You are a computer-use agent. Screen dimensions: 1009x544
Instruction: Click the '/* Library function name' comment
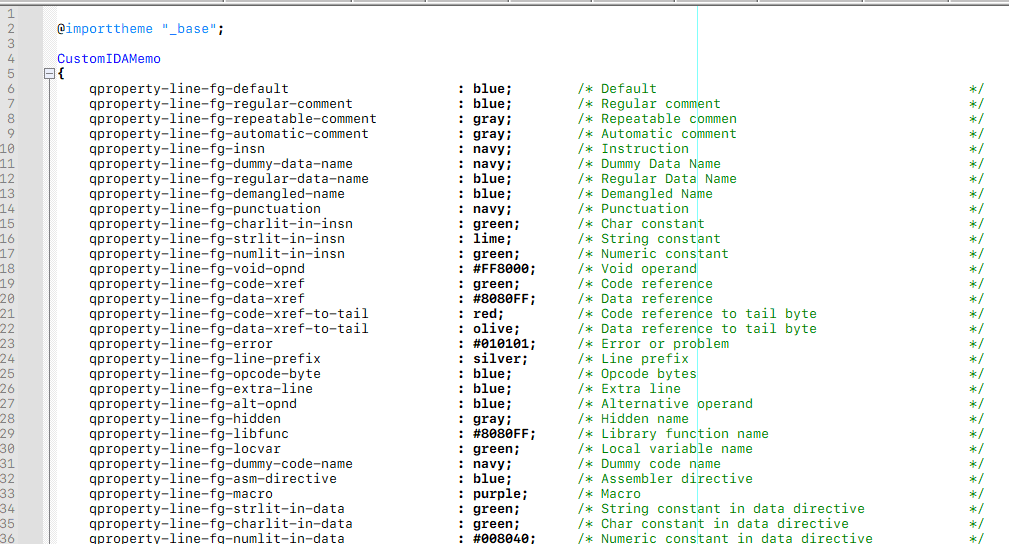tap(673, 434)
